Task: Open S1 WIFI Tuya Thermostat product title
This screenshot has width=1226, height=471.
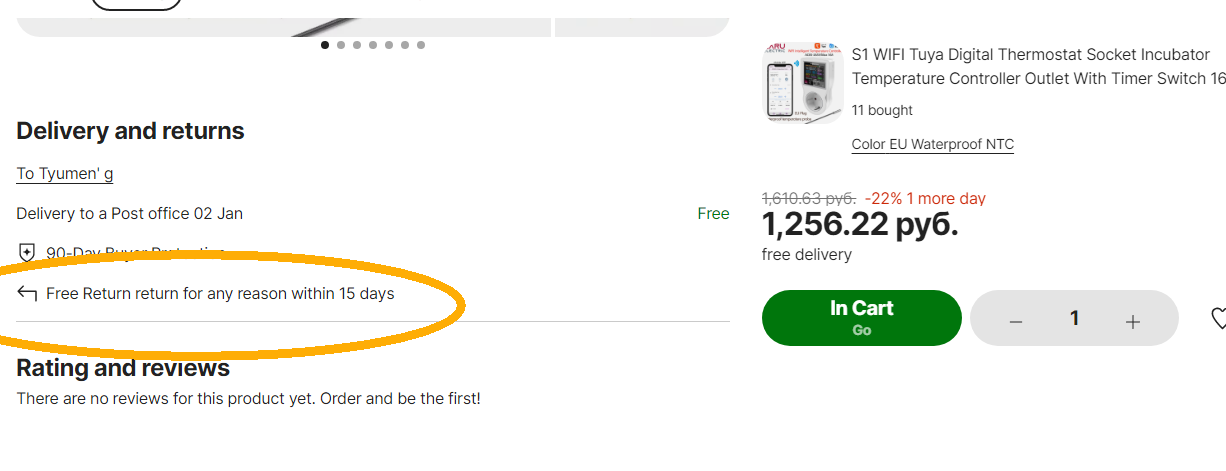Action: coord(1039,66)
